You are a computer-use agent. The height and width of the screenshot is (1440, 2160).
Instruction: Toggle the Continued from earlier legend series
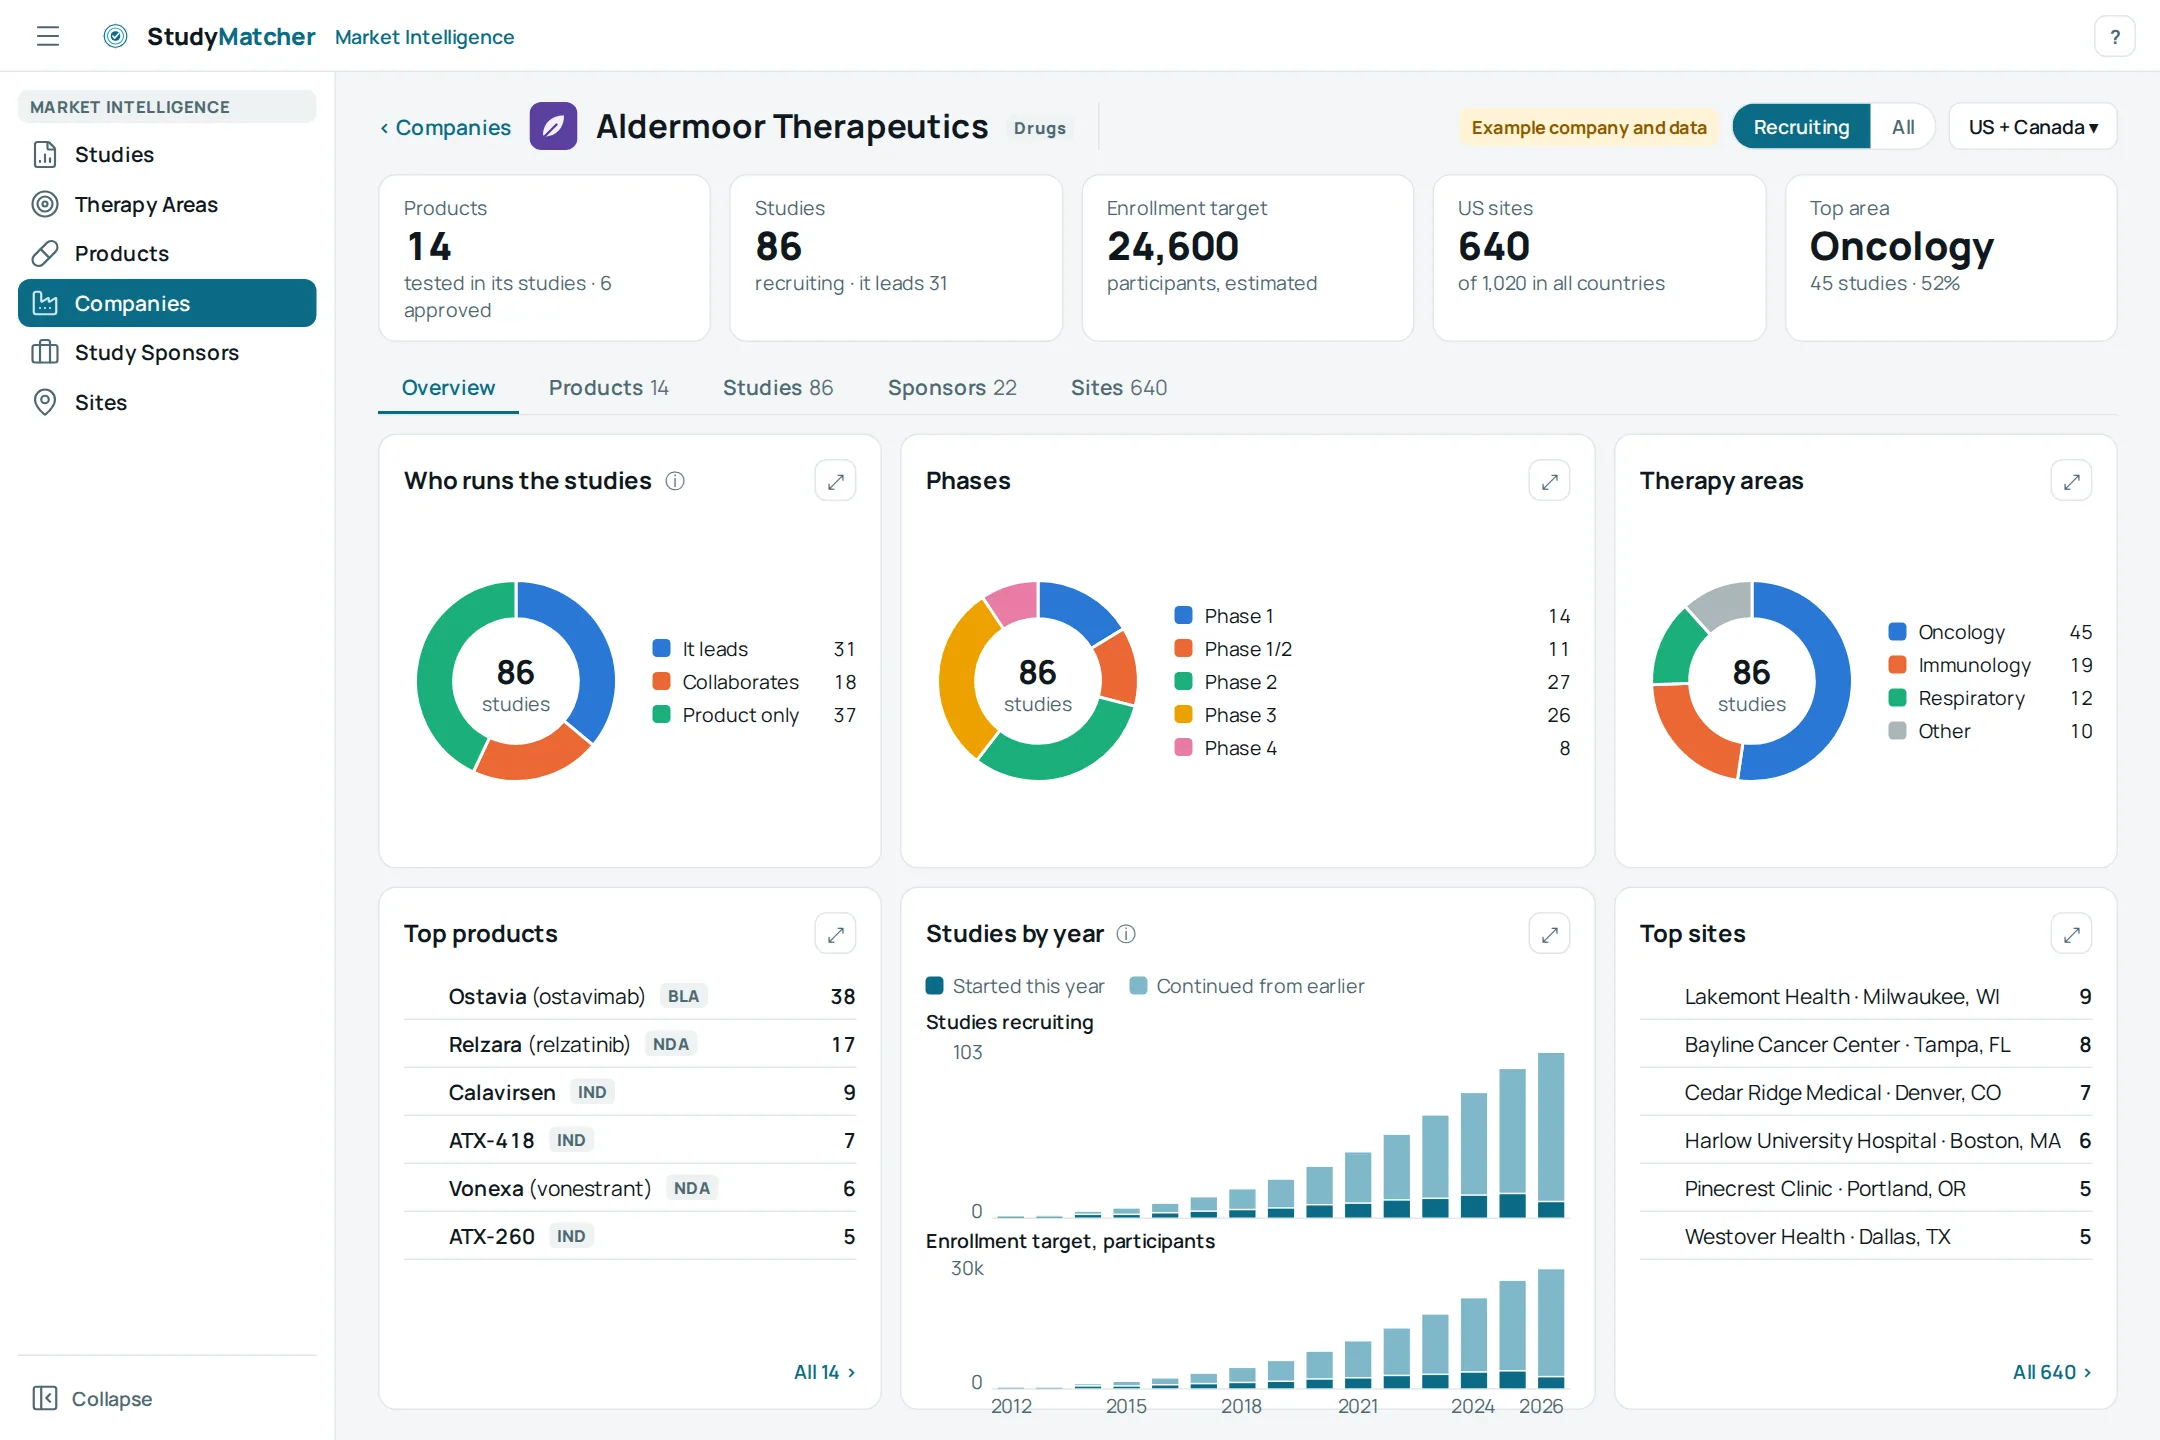click(x=1247, y=986)
